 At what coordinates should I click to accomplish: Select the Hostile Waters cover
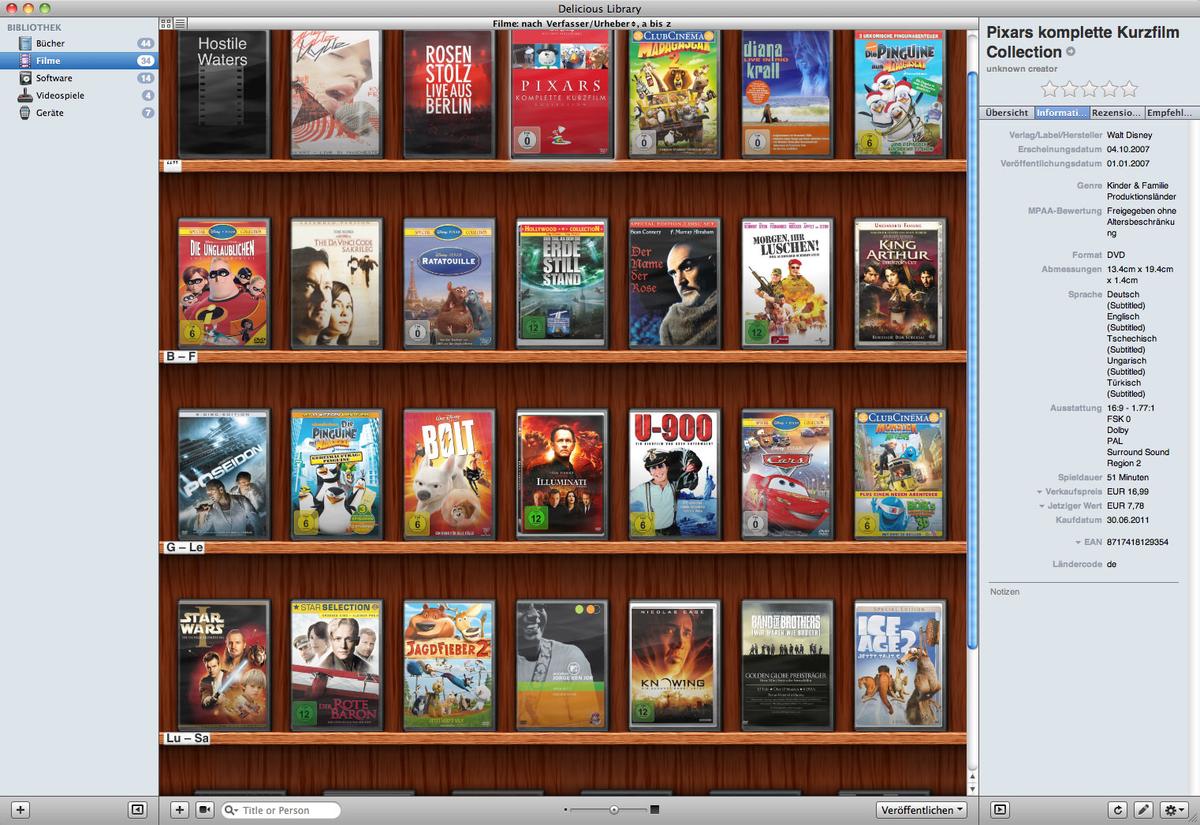tap(222, 93)
